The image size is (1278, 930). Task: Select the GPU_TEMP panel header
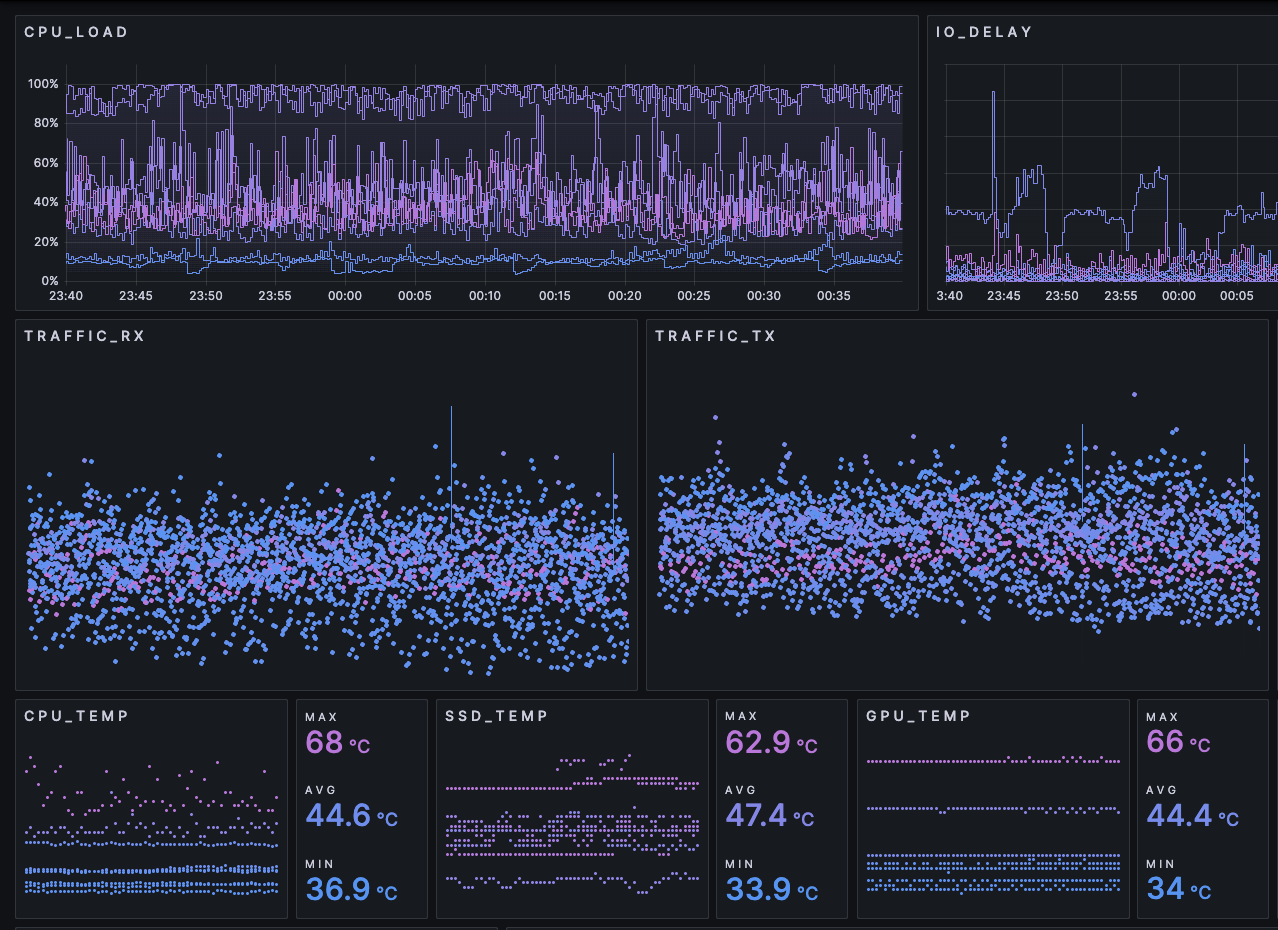[x=918, y=716]
